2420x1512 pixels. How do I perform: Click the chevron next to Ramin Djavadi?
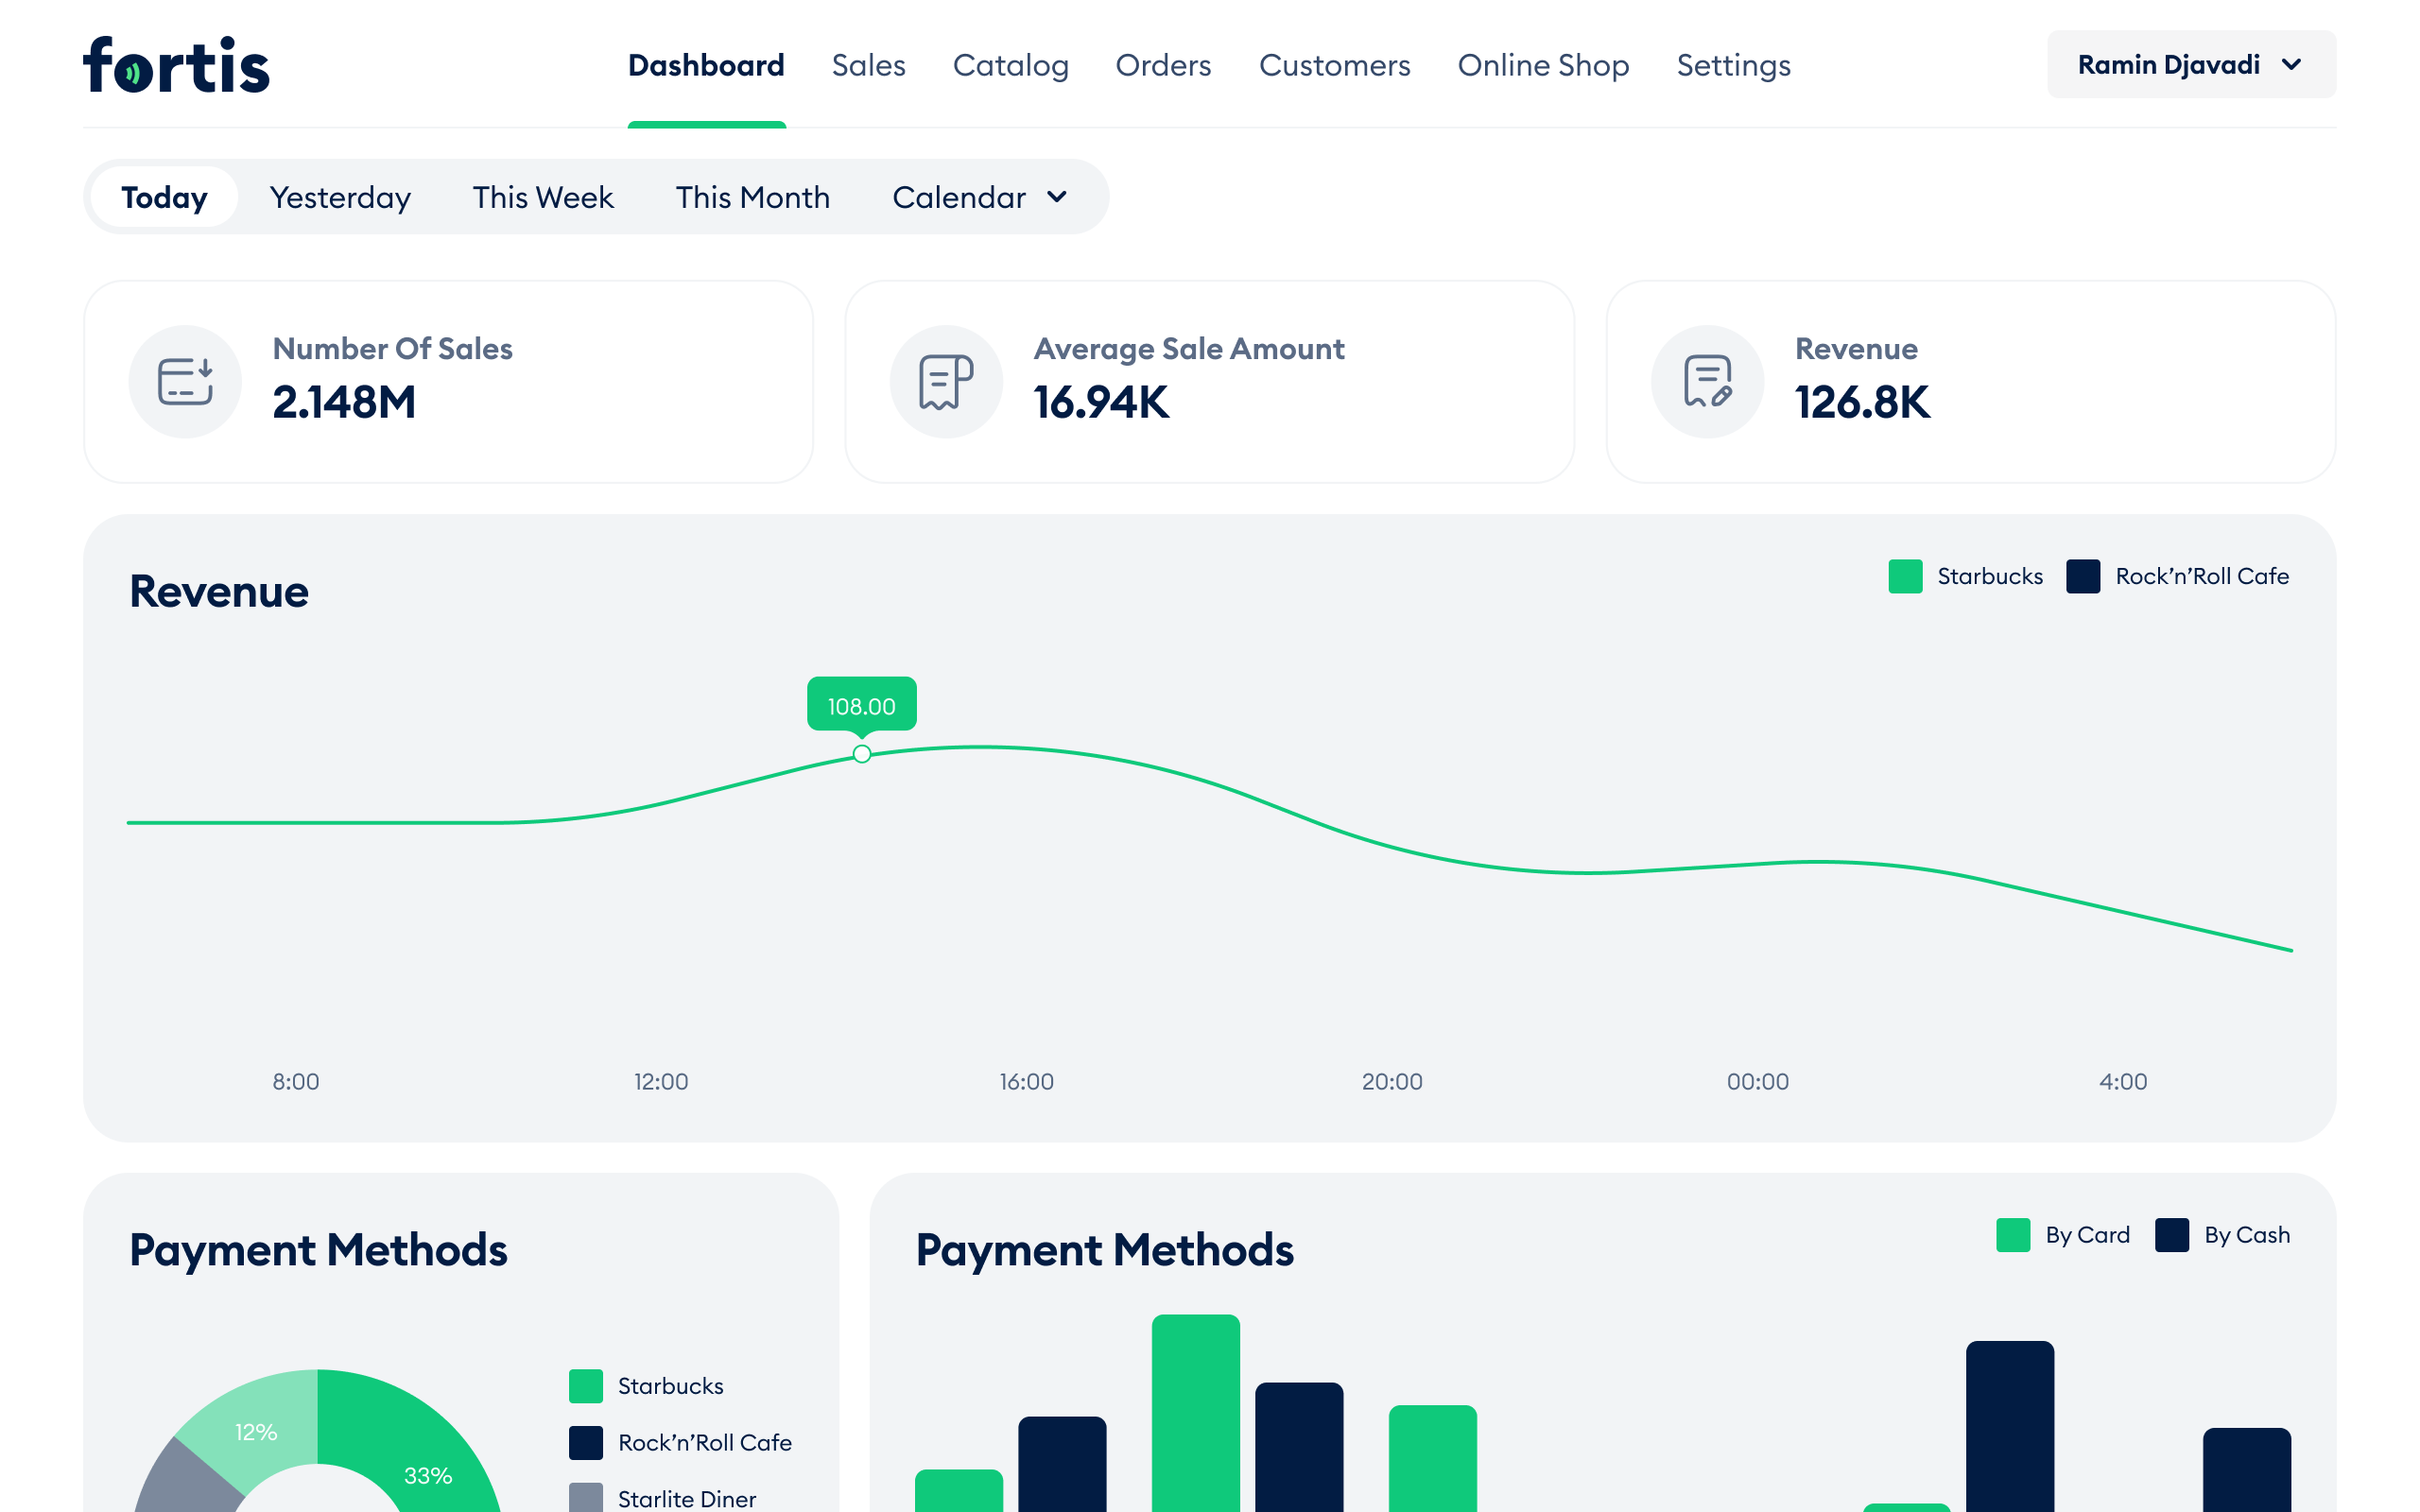point(2292,65)
